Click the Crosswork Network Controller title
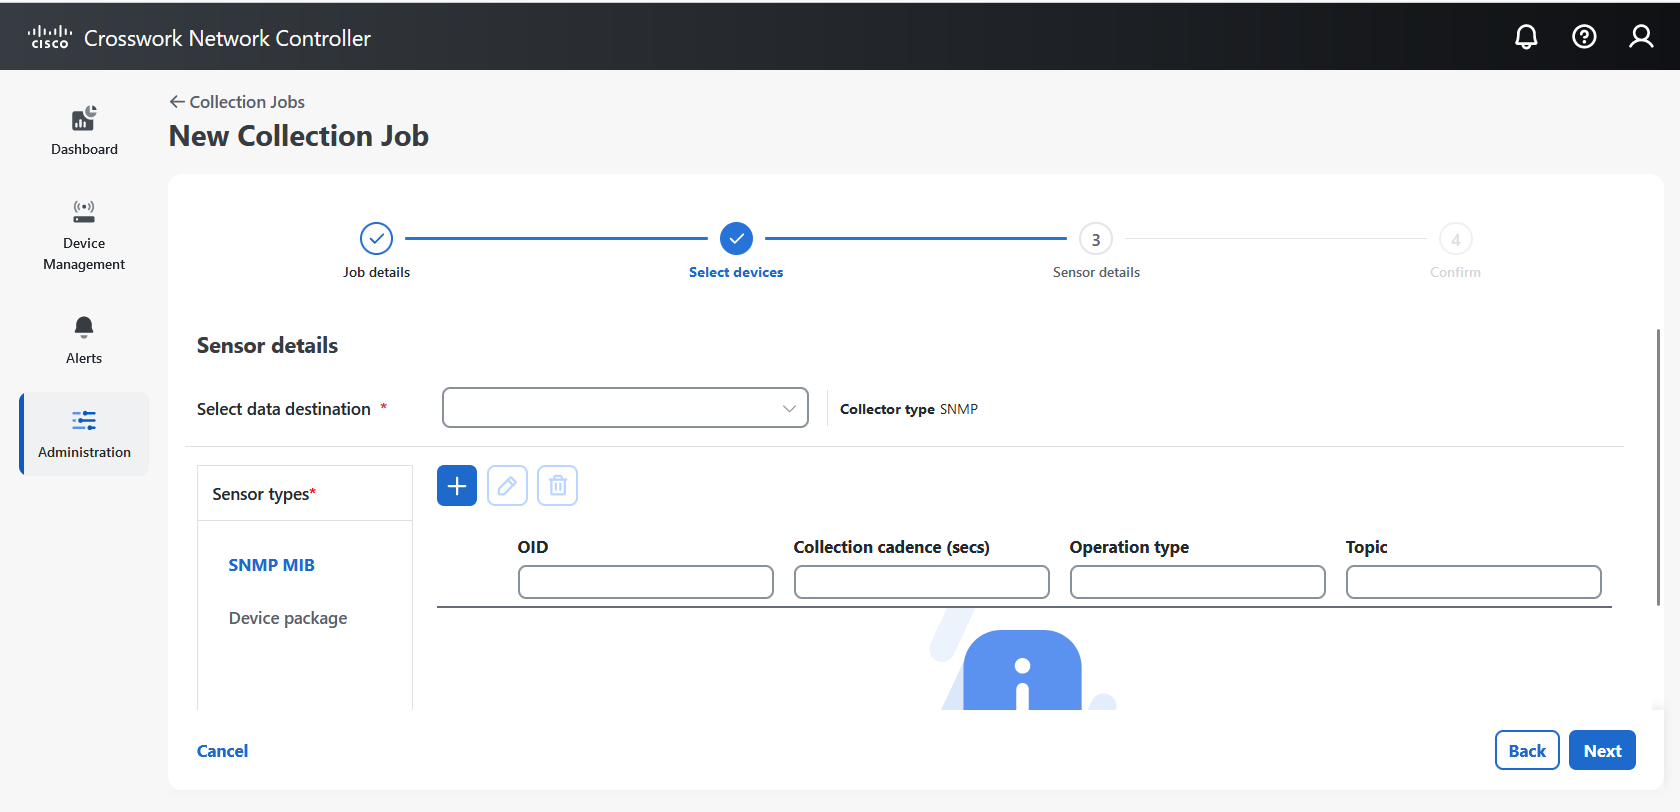Screen dimensions: 1680x812 (x=227, y=38)
